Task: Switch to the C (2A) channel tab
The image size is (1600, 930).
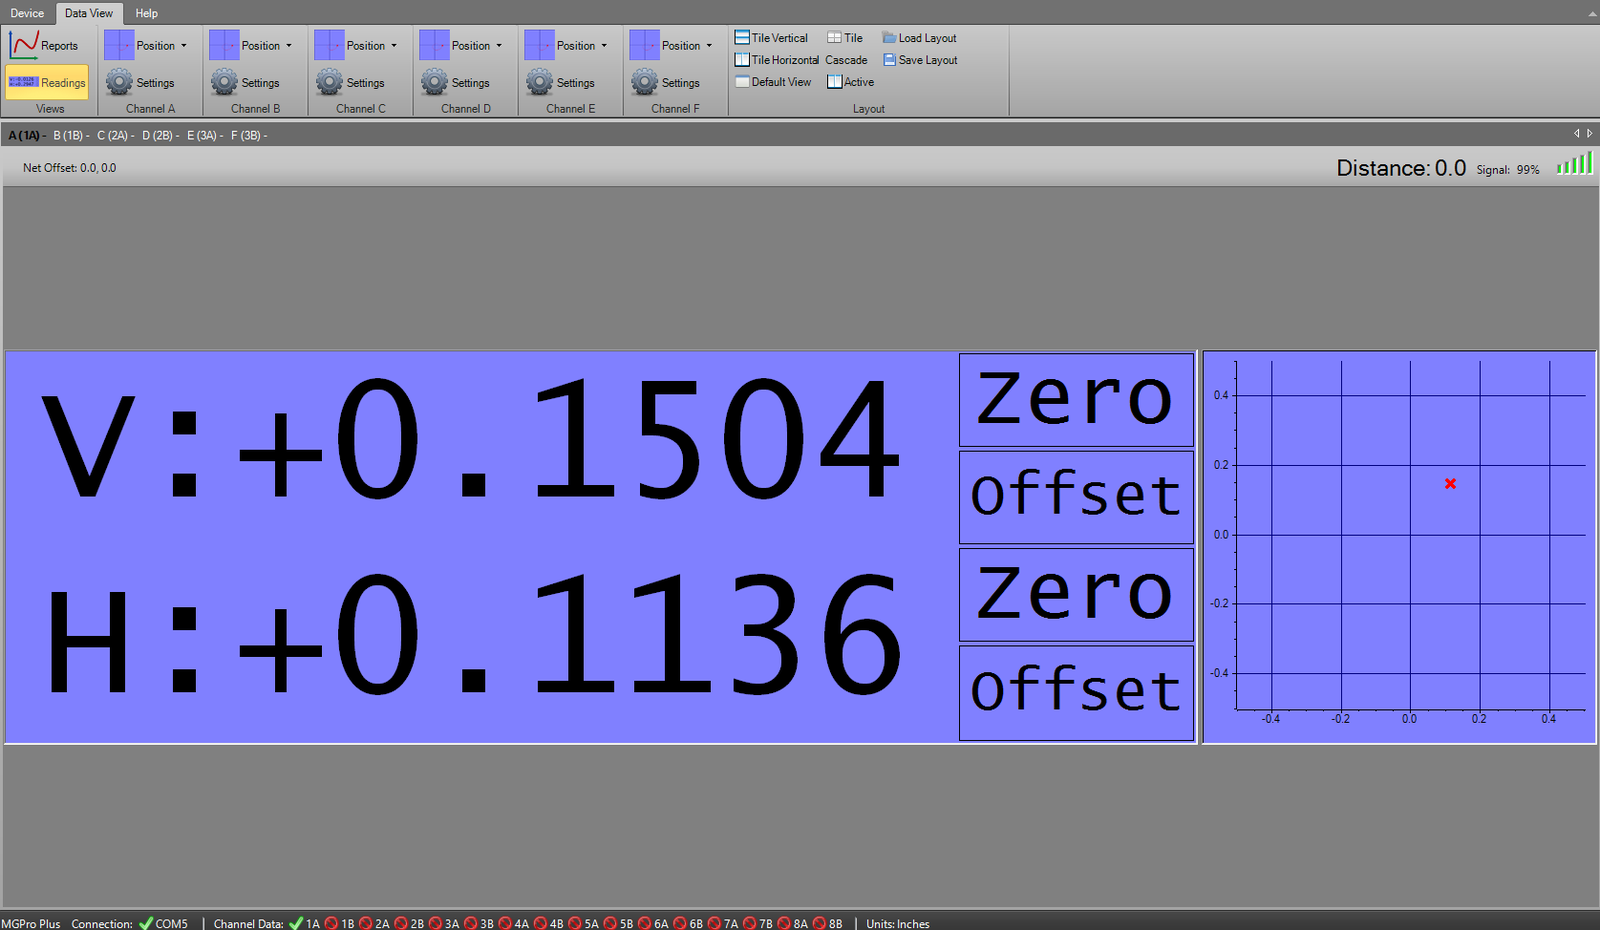Action: coord(115,135)
